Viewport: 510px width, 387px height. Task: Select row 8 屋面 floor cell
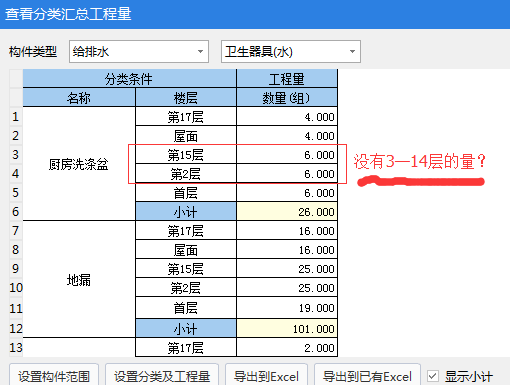click(x=186, y=250)
